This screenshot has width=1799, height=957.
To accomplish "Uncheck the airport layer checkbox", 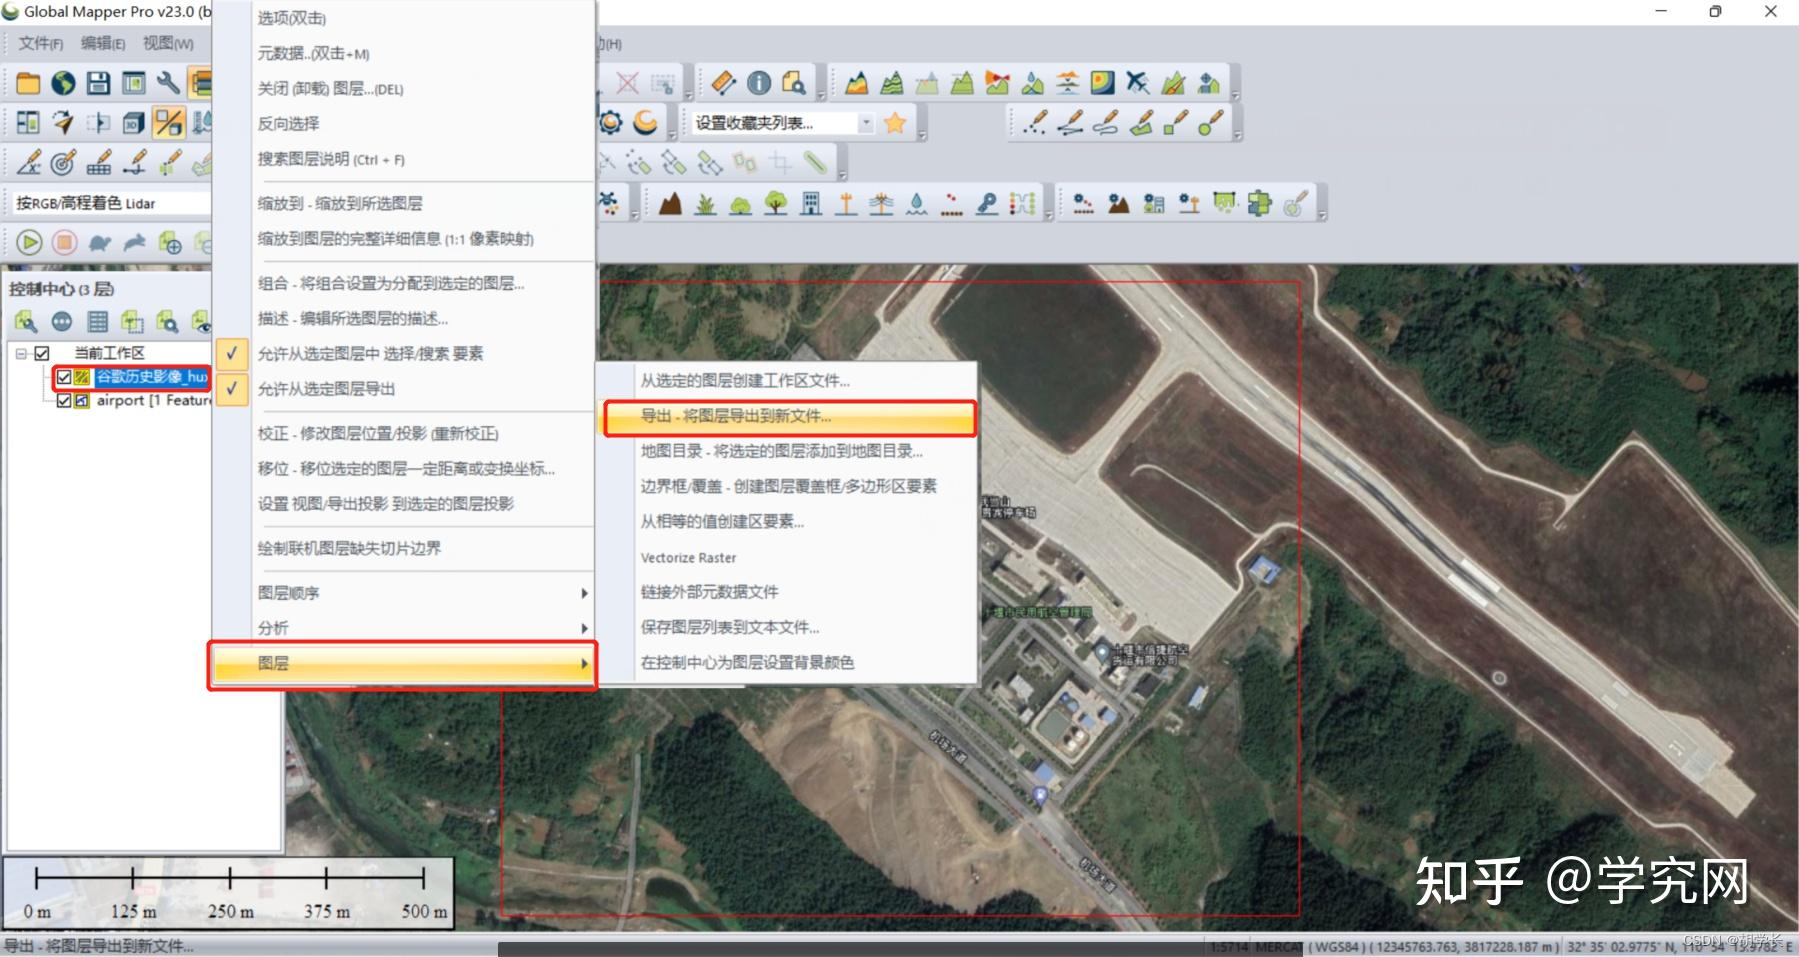I will coord(64,400).
